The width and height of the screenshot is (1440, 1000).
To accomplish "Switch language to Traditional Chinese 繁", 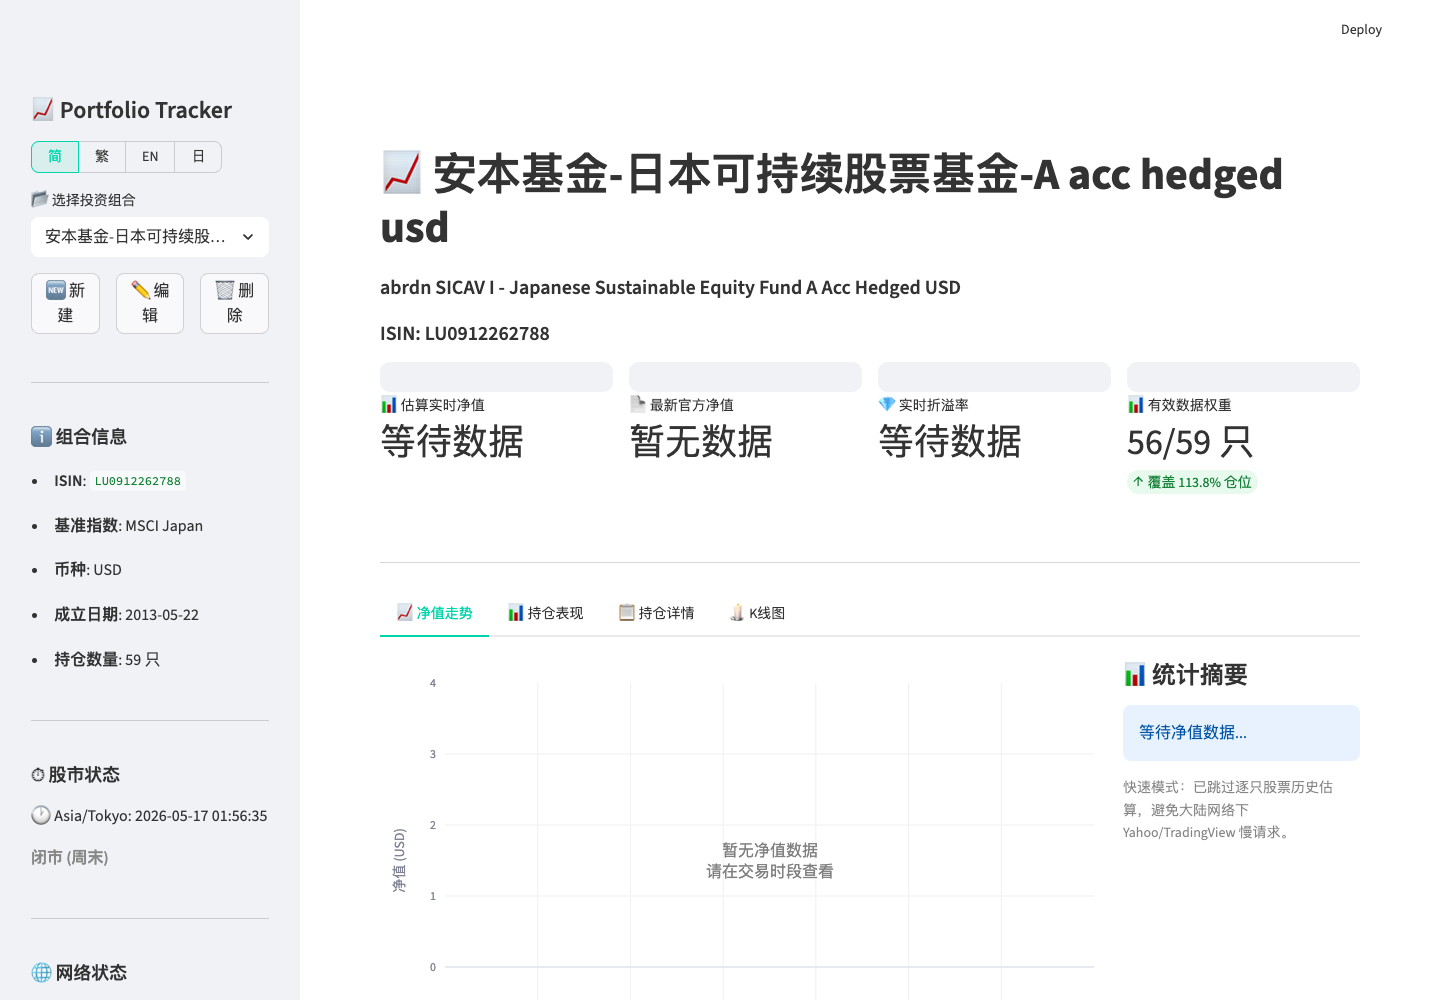I will click(x=102, y=157).
